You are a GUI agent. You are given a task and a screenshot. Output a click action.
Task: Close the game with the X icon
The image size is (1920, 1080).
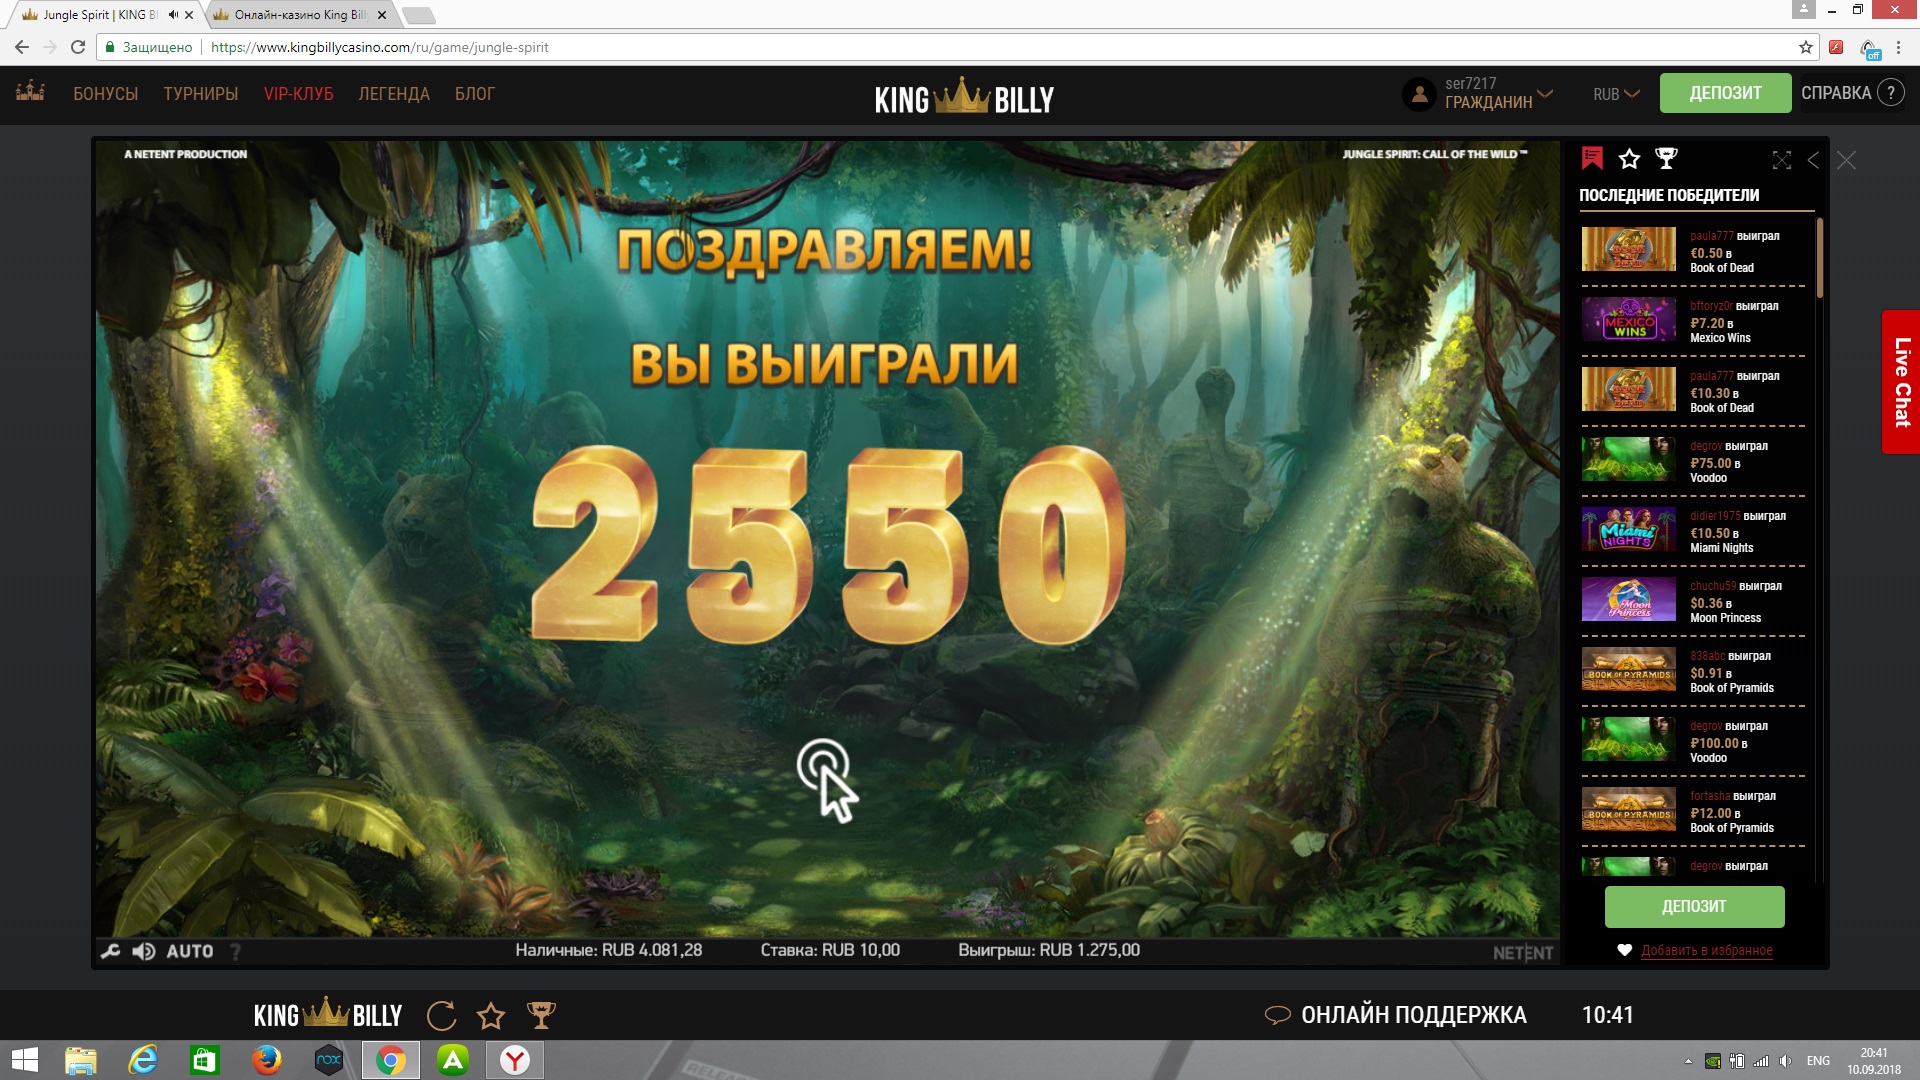pyautogui.click(x=1846, y=160)
